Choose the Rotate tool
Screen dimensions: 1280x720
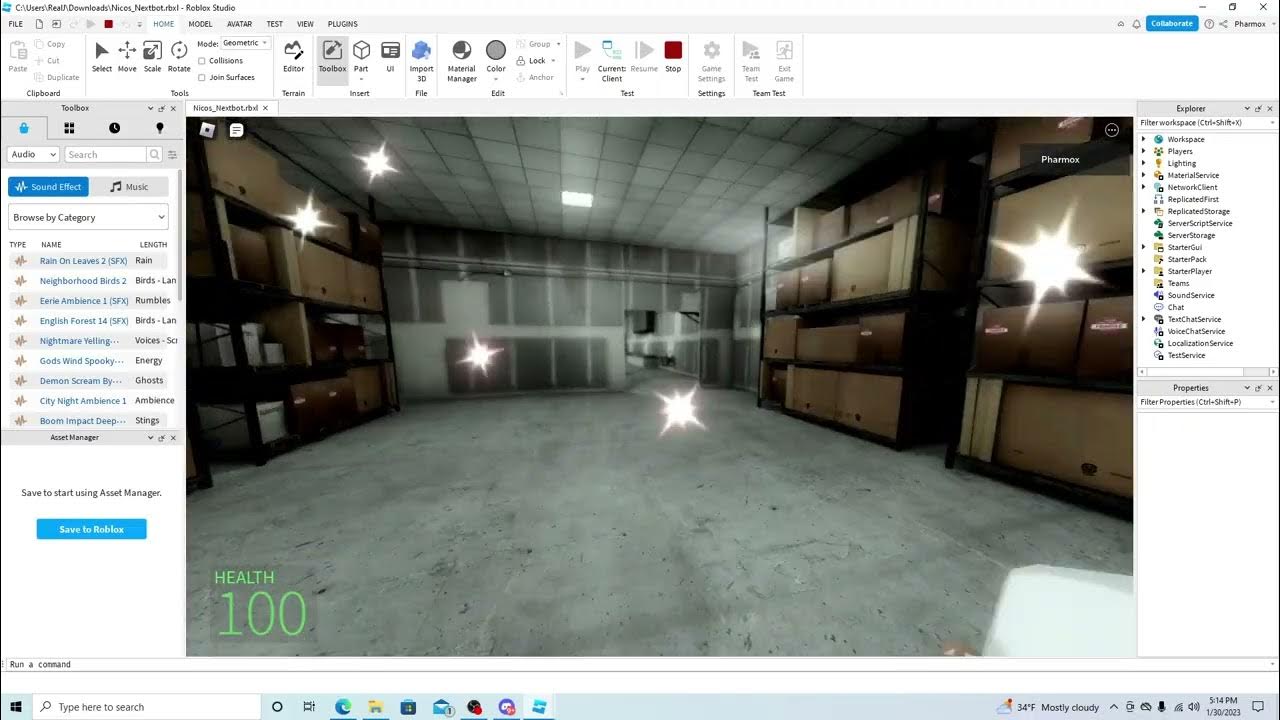[x=179, y=57]
